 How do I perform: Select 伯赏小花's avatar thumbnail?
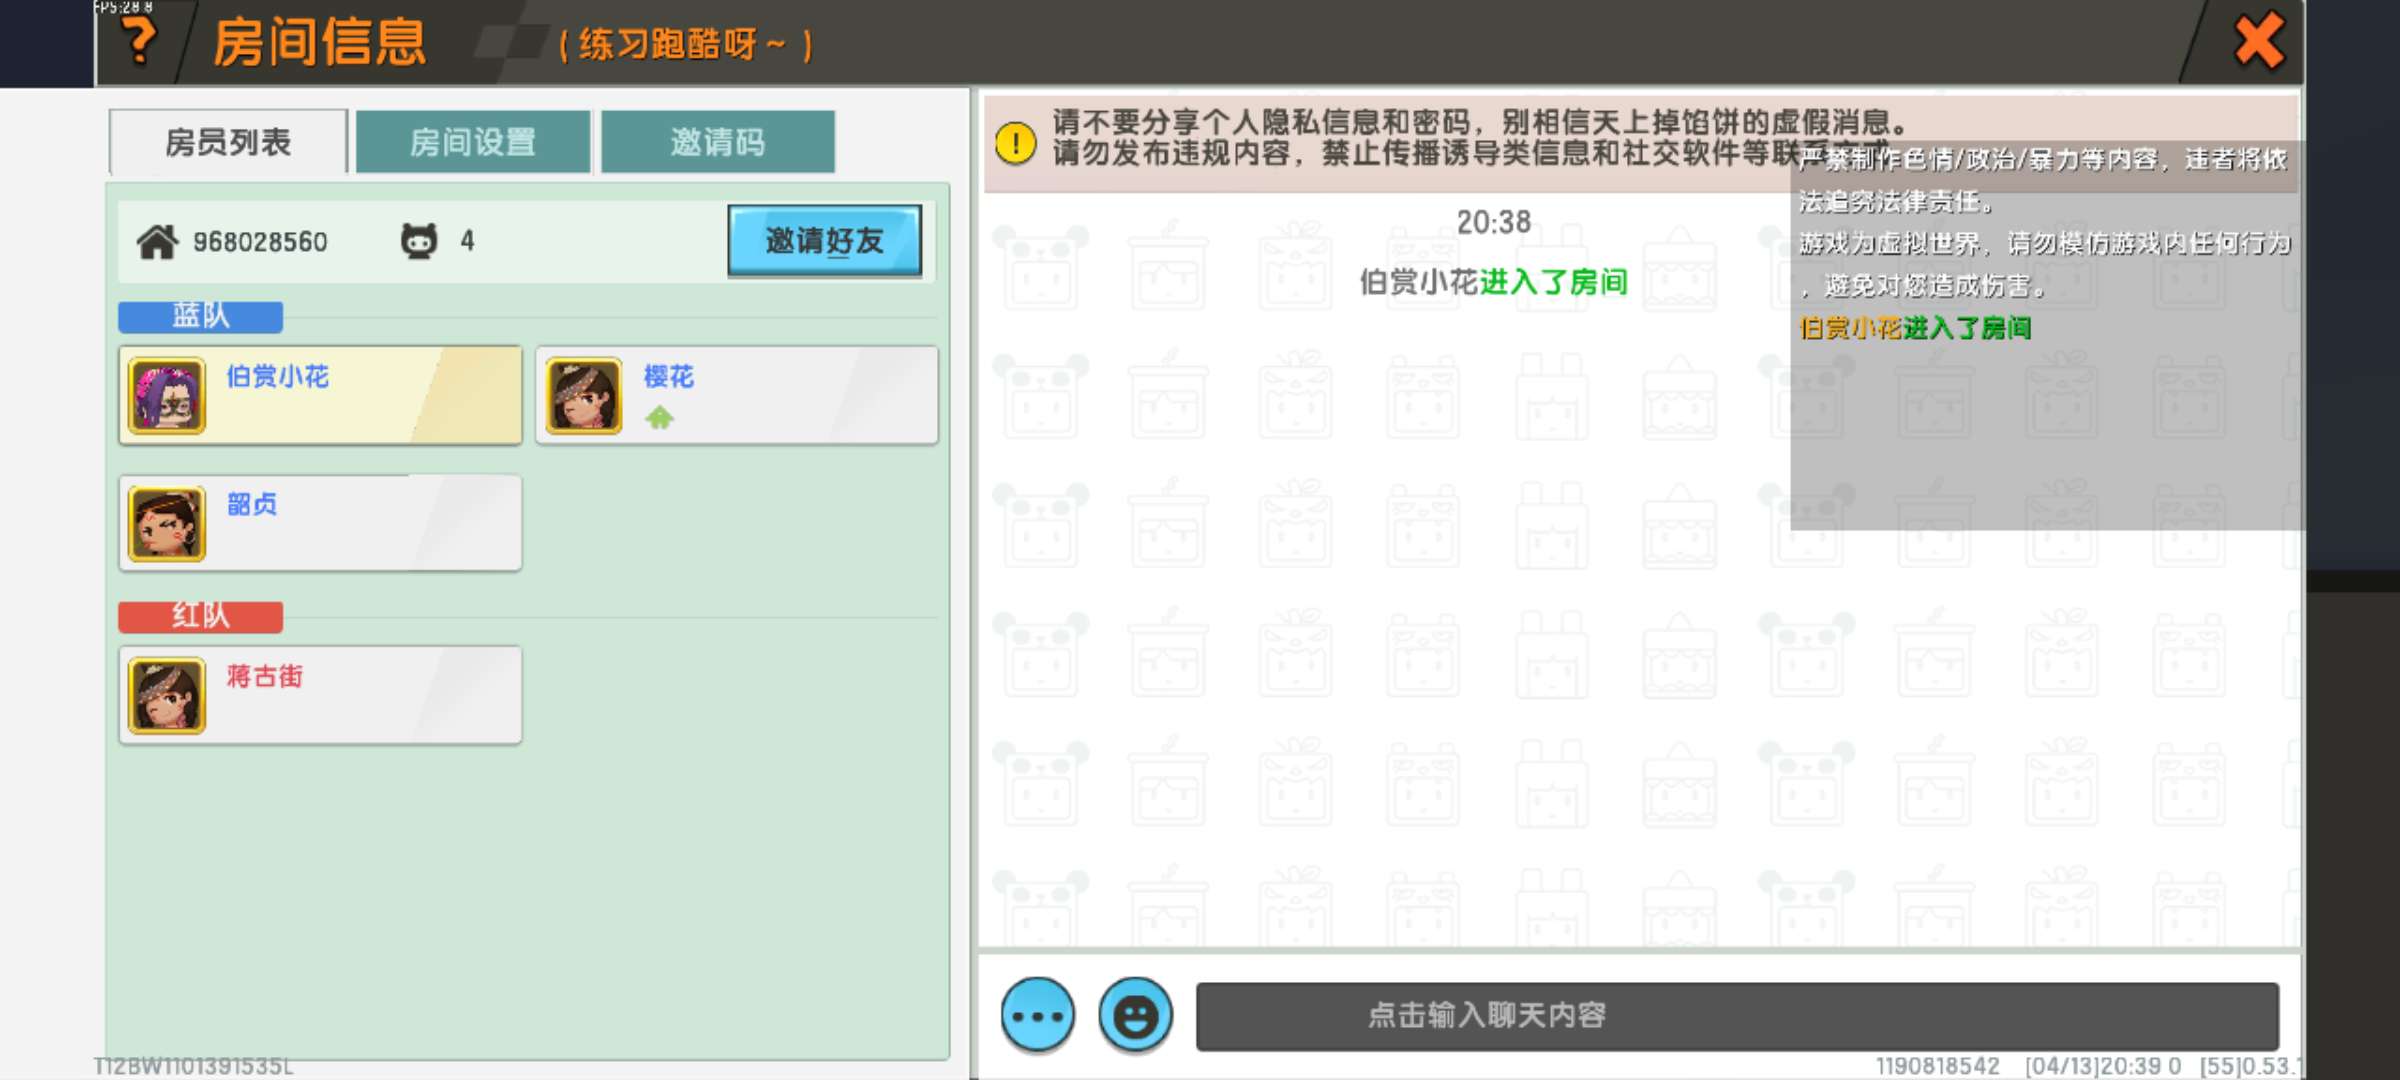[x=167, y=397]
